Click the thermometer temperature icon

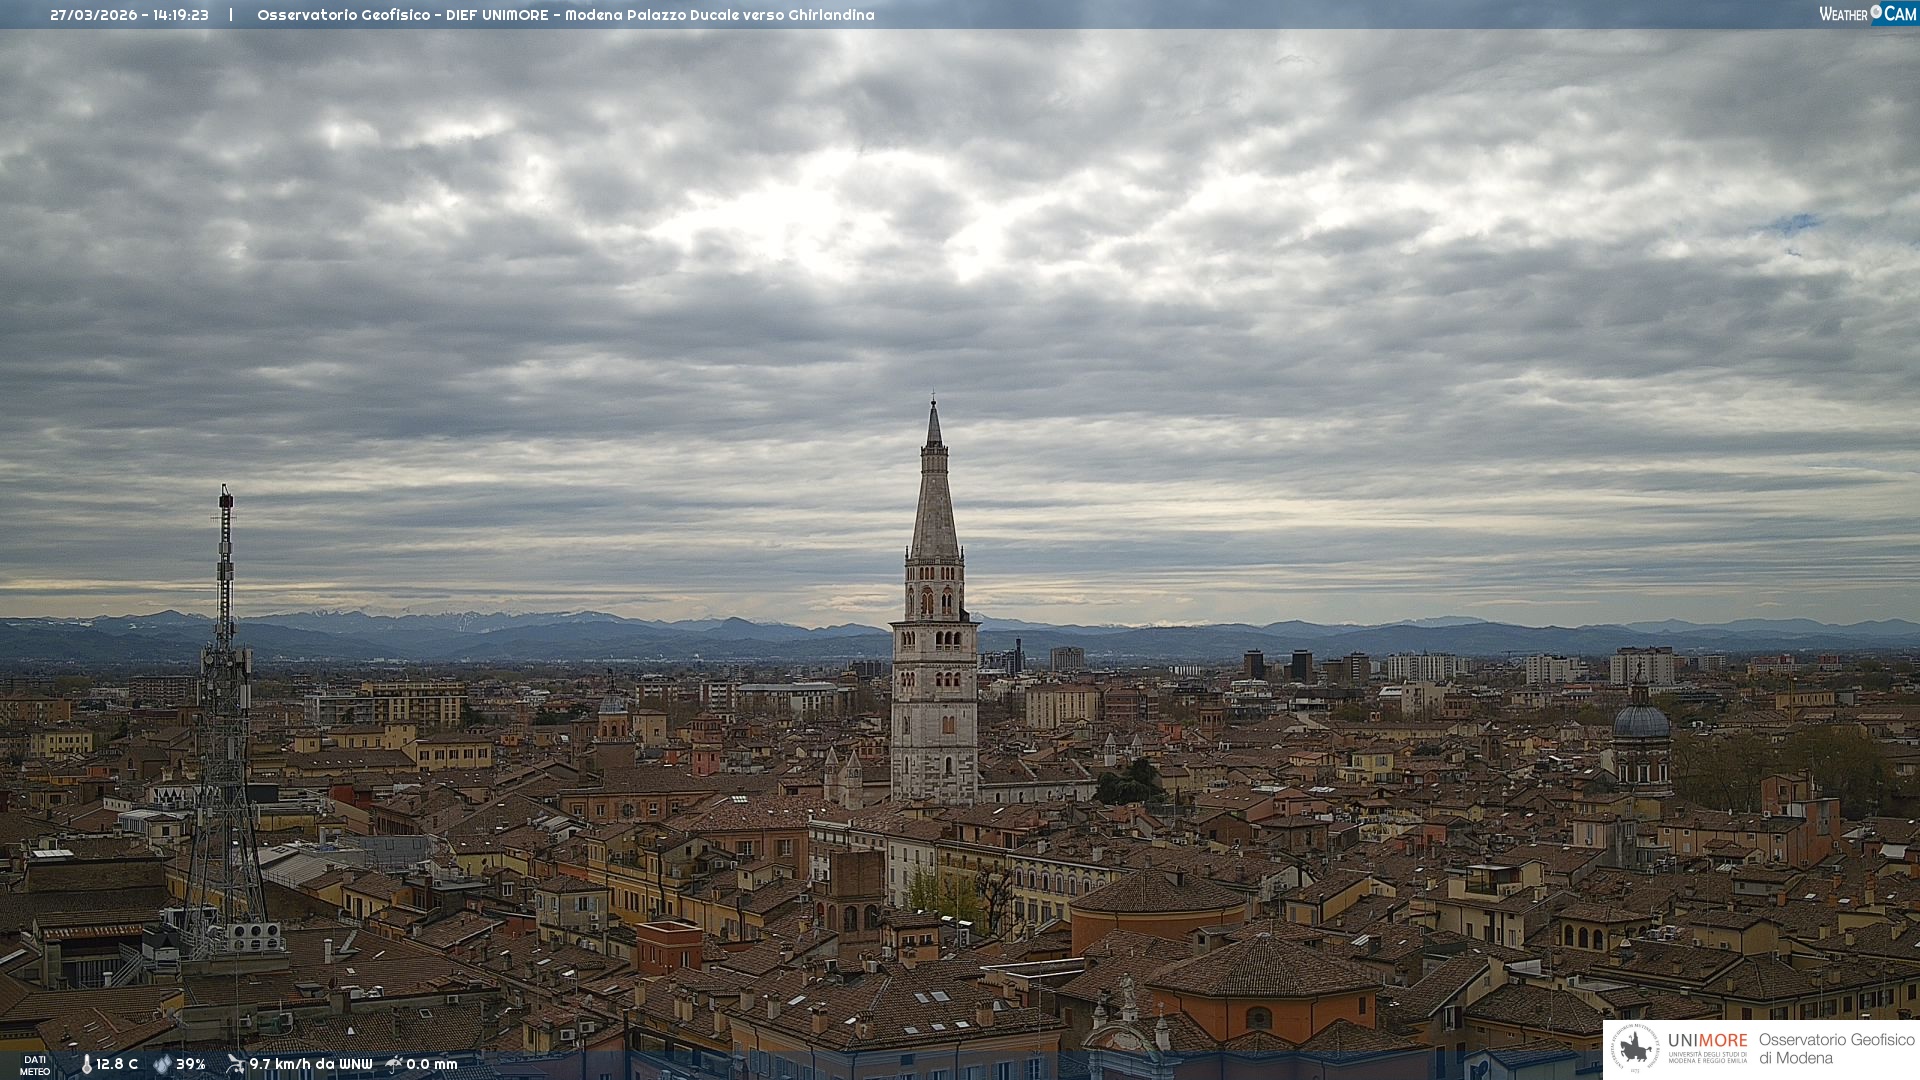coord(87,1064)
